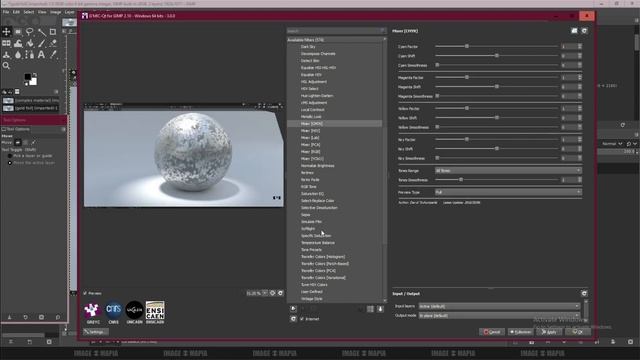
Task: Open the Output mode dropdown
Action: [x=499, y=316]
